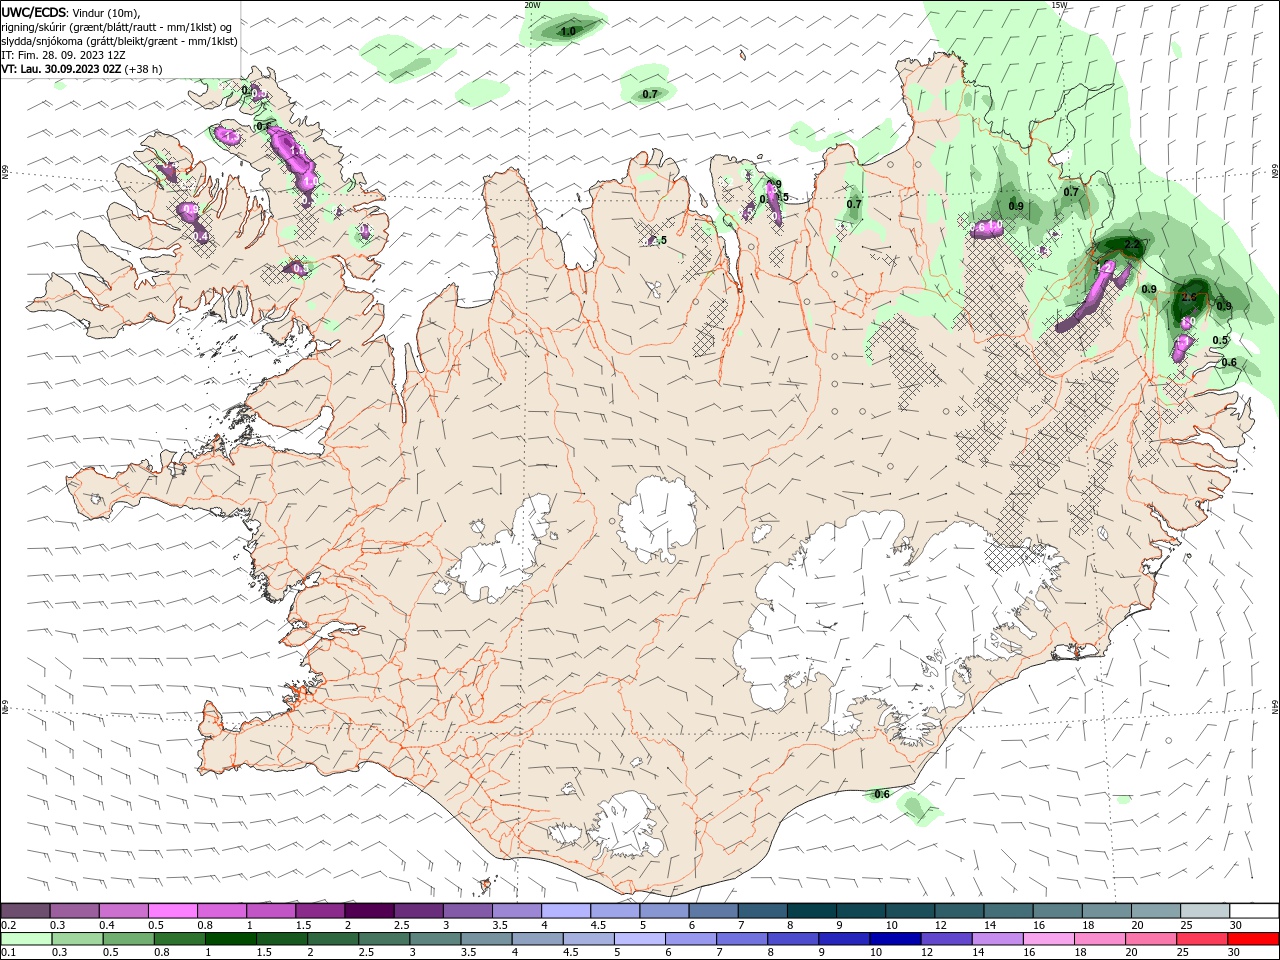Image resolution: width=1280 pixels, height=960 pixels.
Task: Pick the red 30 mm rain legend swatch
Action: 1252,939
